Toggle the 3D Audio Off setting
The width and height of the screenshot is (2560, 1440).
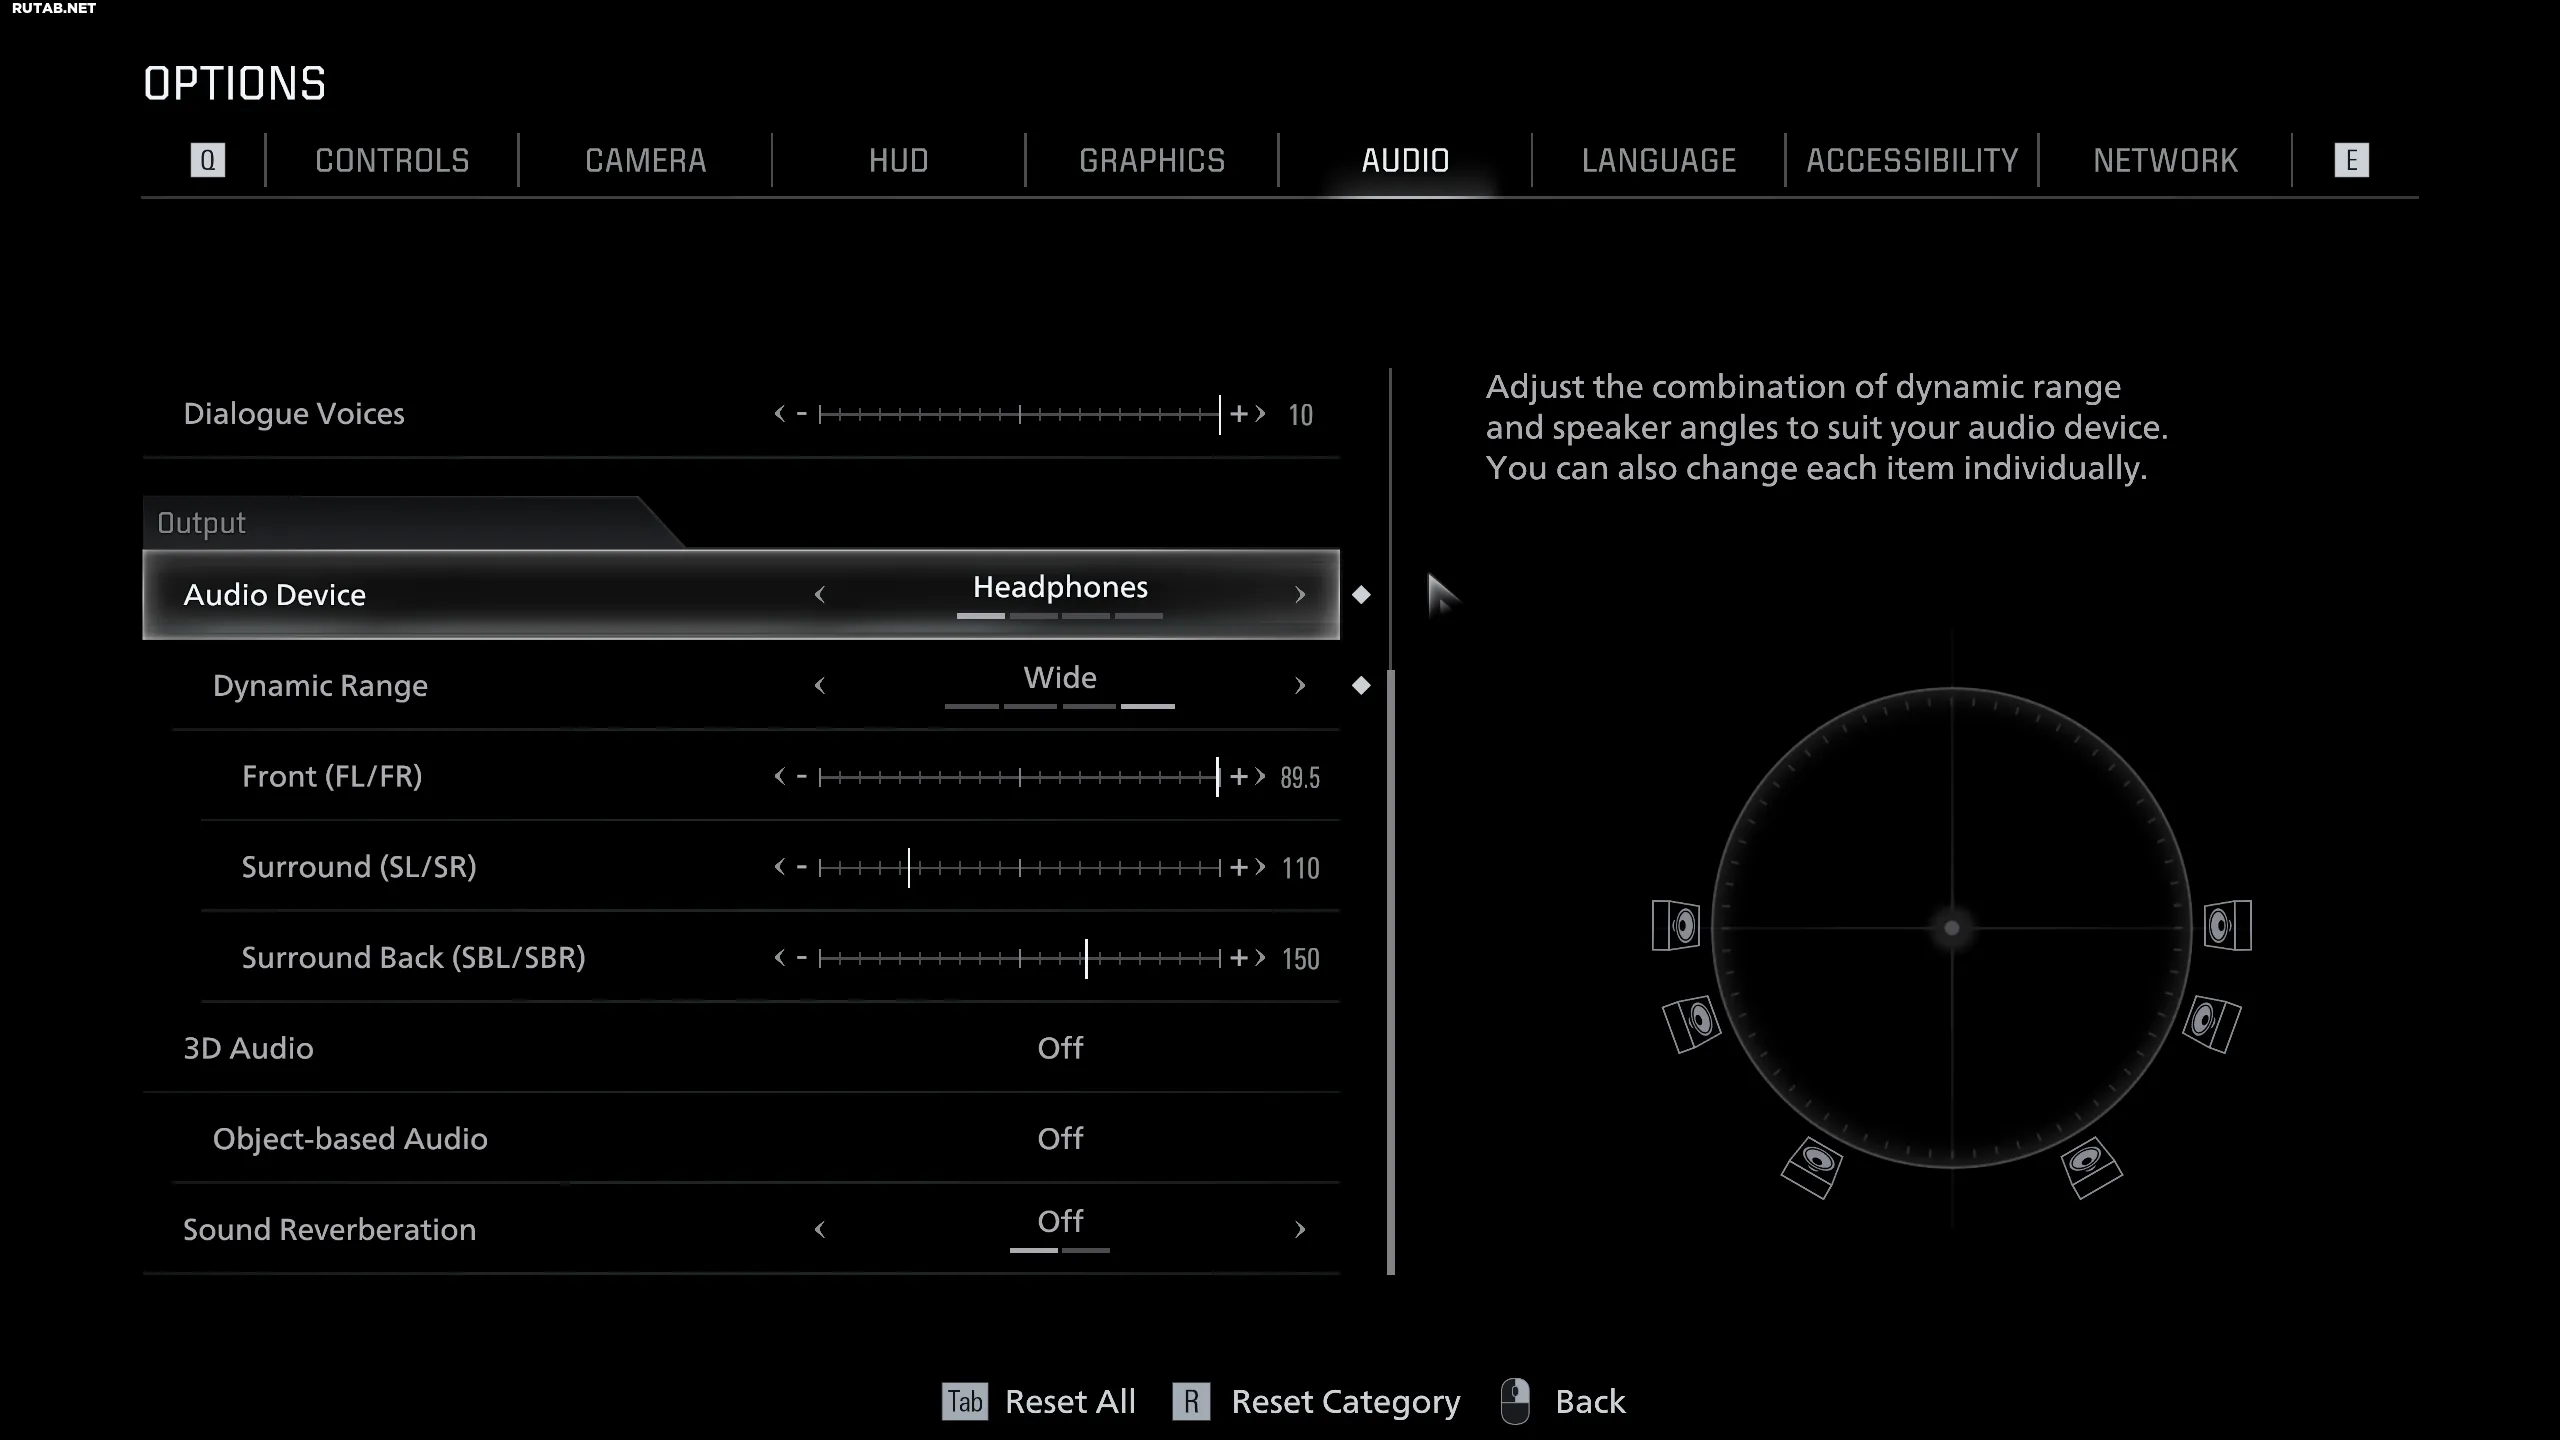tap(1060, 1048)
